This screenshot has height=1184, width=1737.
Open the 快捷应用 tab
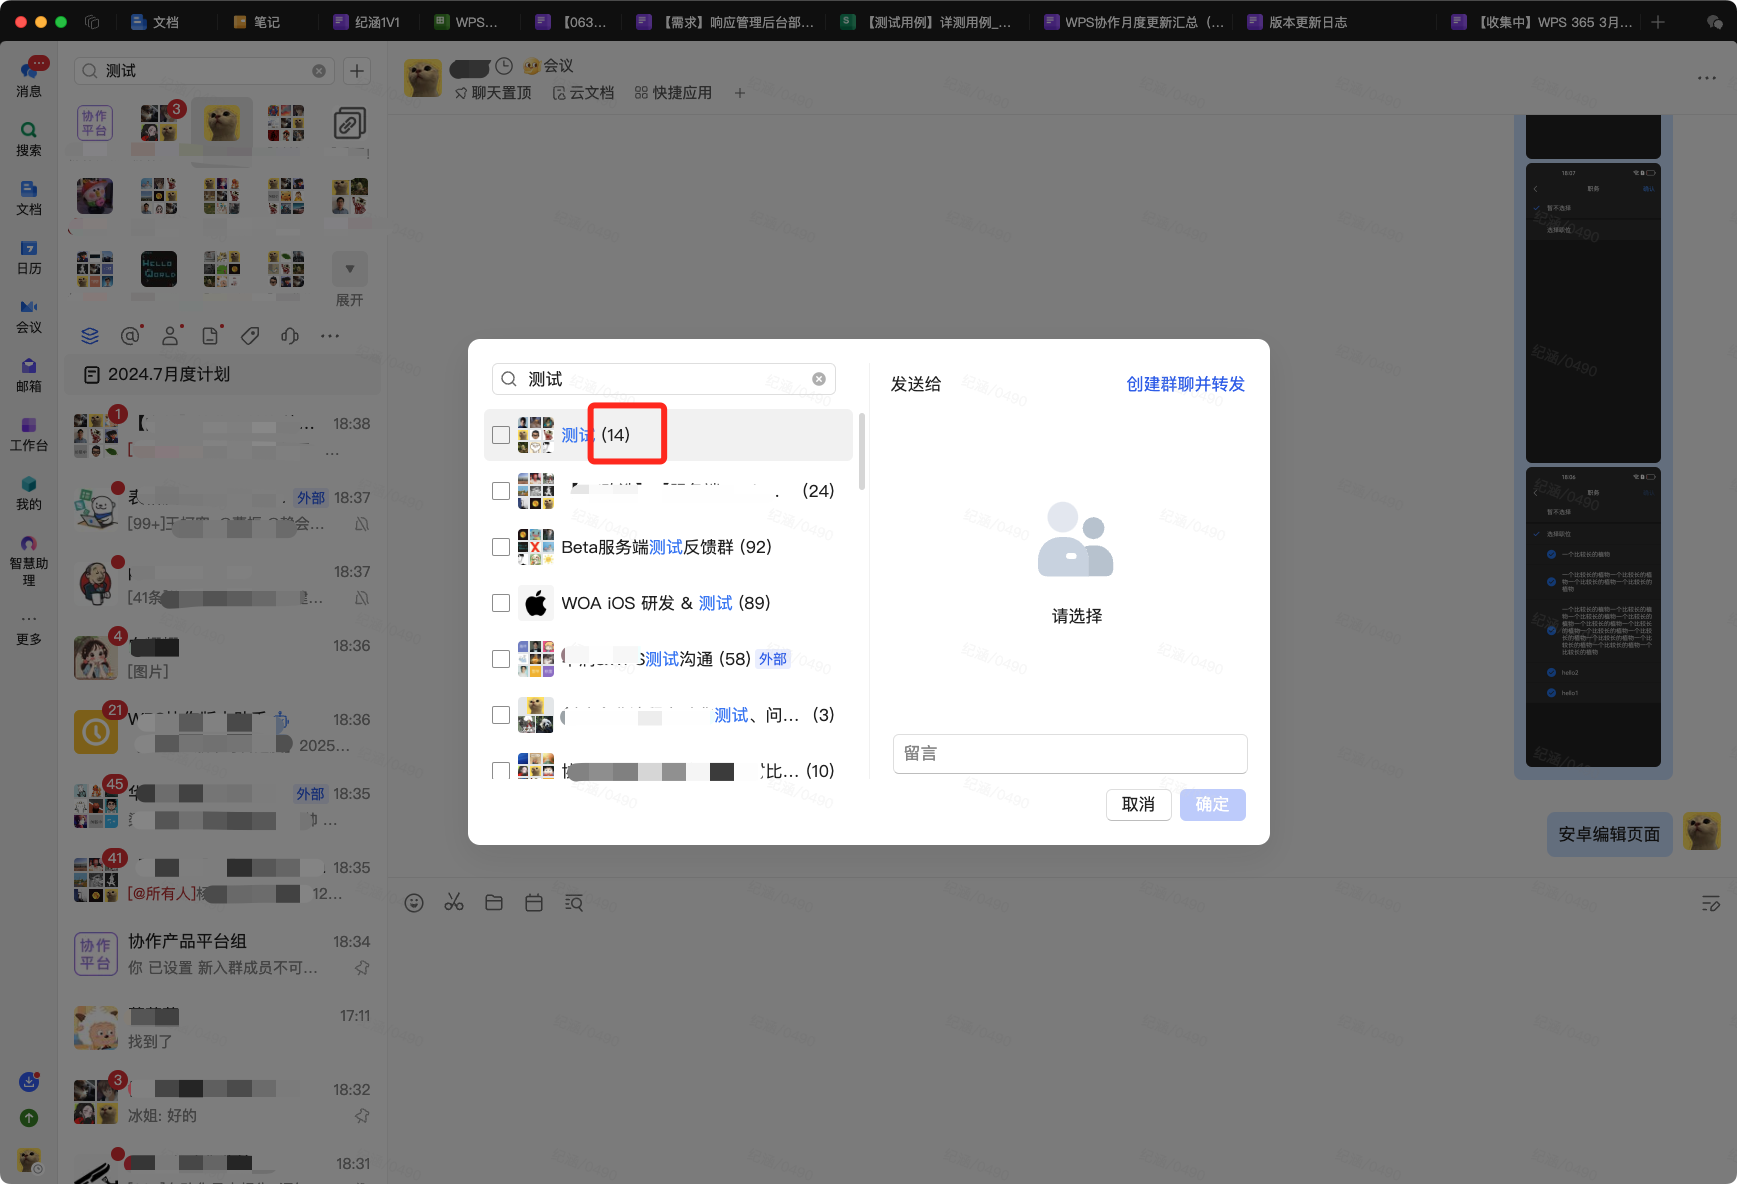[x=673, y=93]
